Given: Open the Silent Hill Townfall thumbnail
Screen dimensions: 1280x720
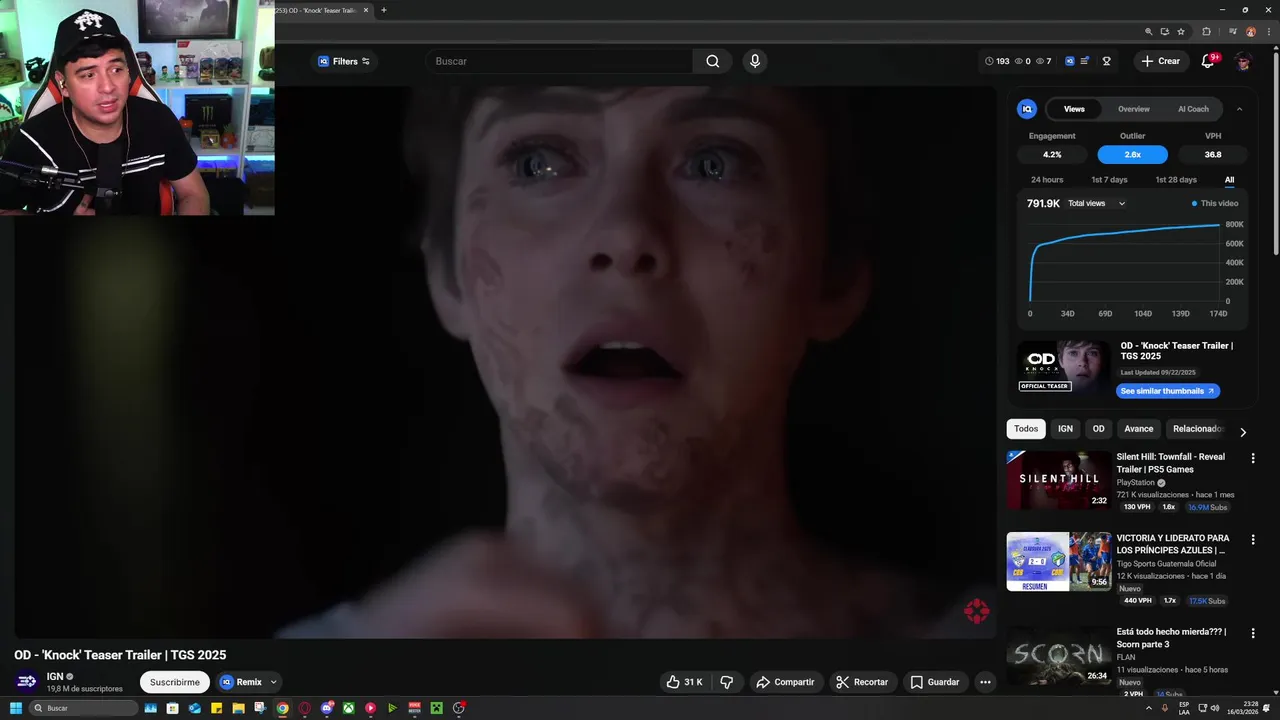Looking at the screenshot, I should pos(1059,480).
